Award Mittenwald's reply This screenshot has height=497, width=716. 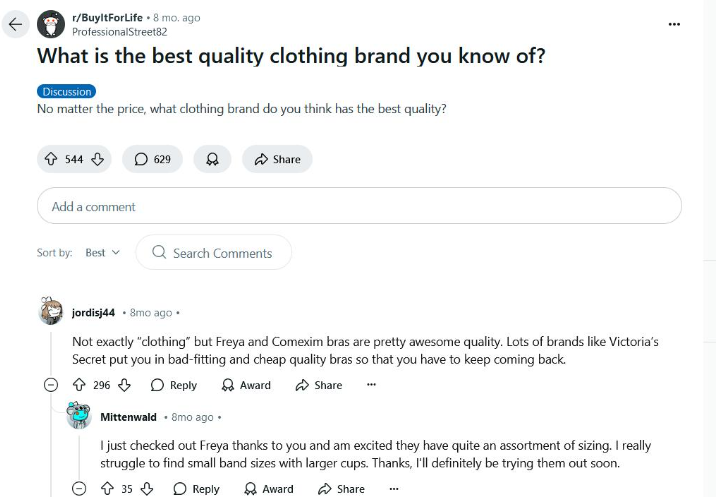[x=269, y=489]
